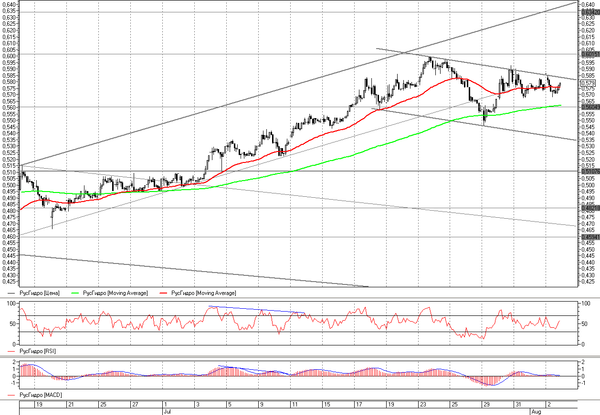Click the Aug month label
Image resolution: width=600 pixels, height=415 pixels.
(536, 412)
